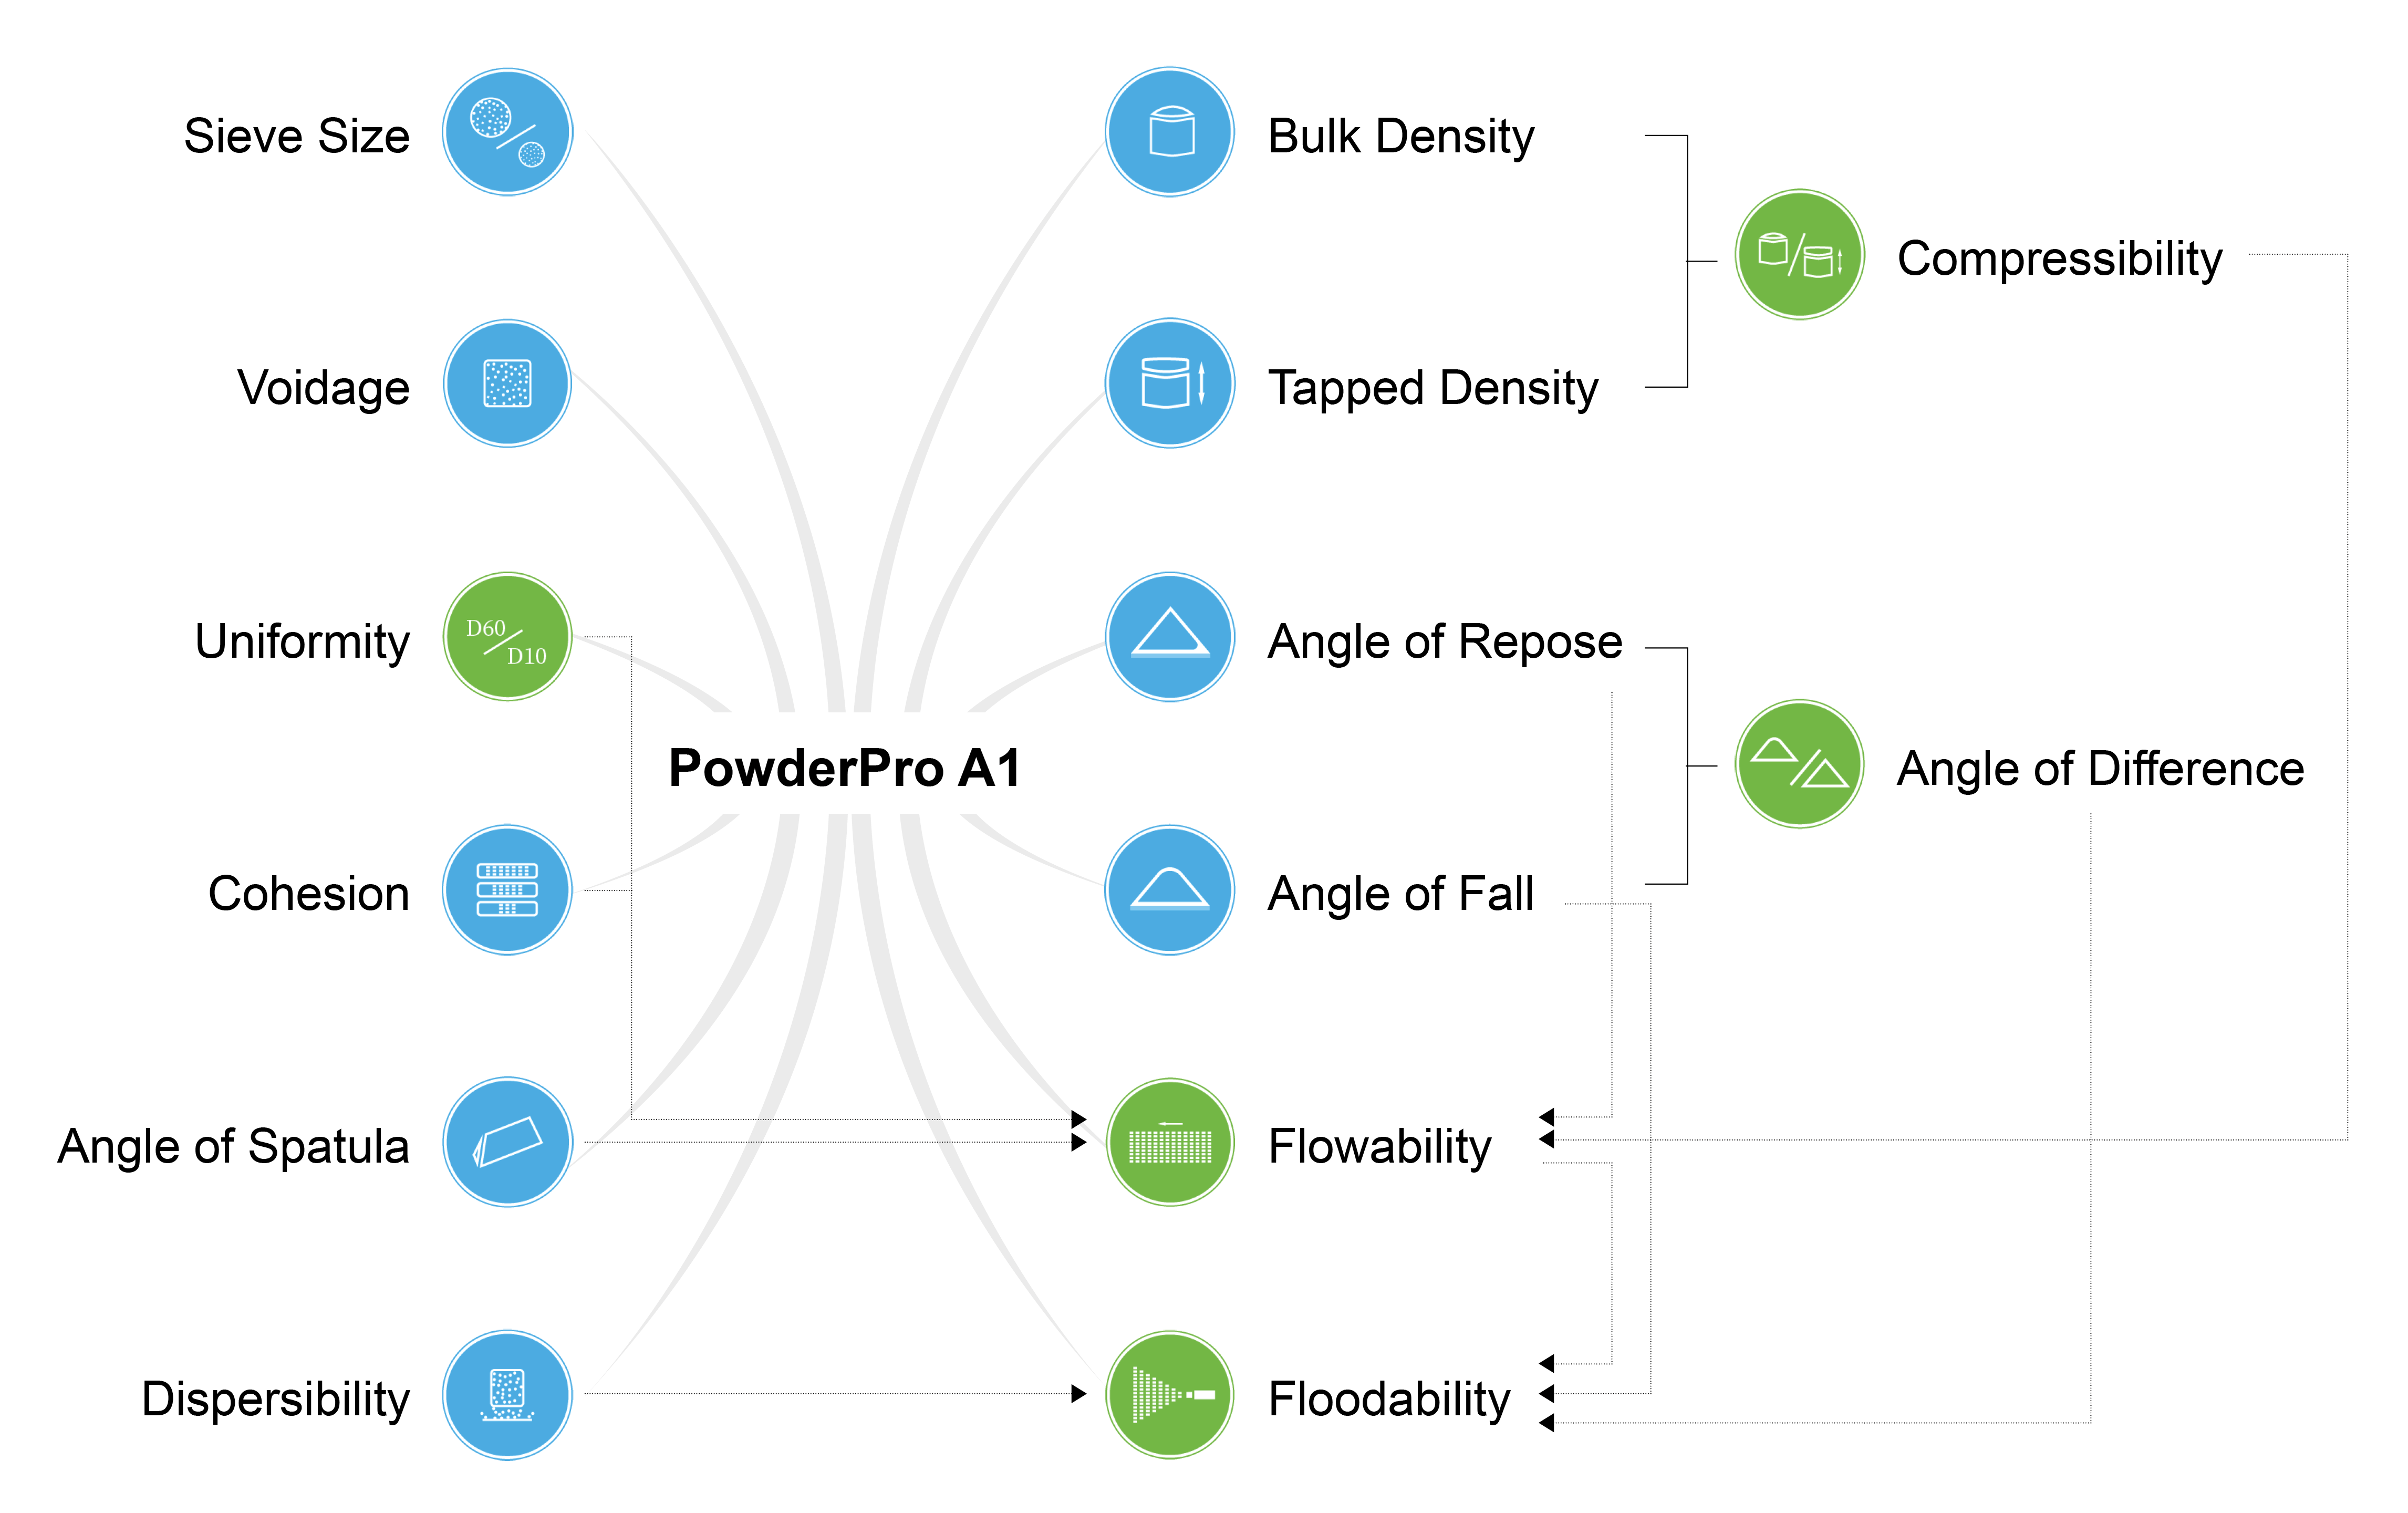2408x1513 pixels.
Task: Open the Cohesion icon
Action: pos(507,890)
